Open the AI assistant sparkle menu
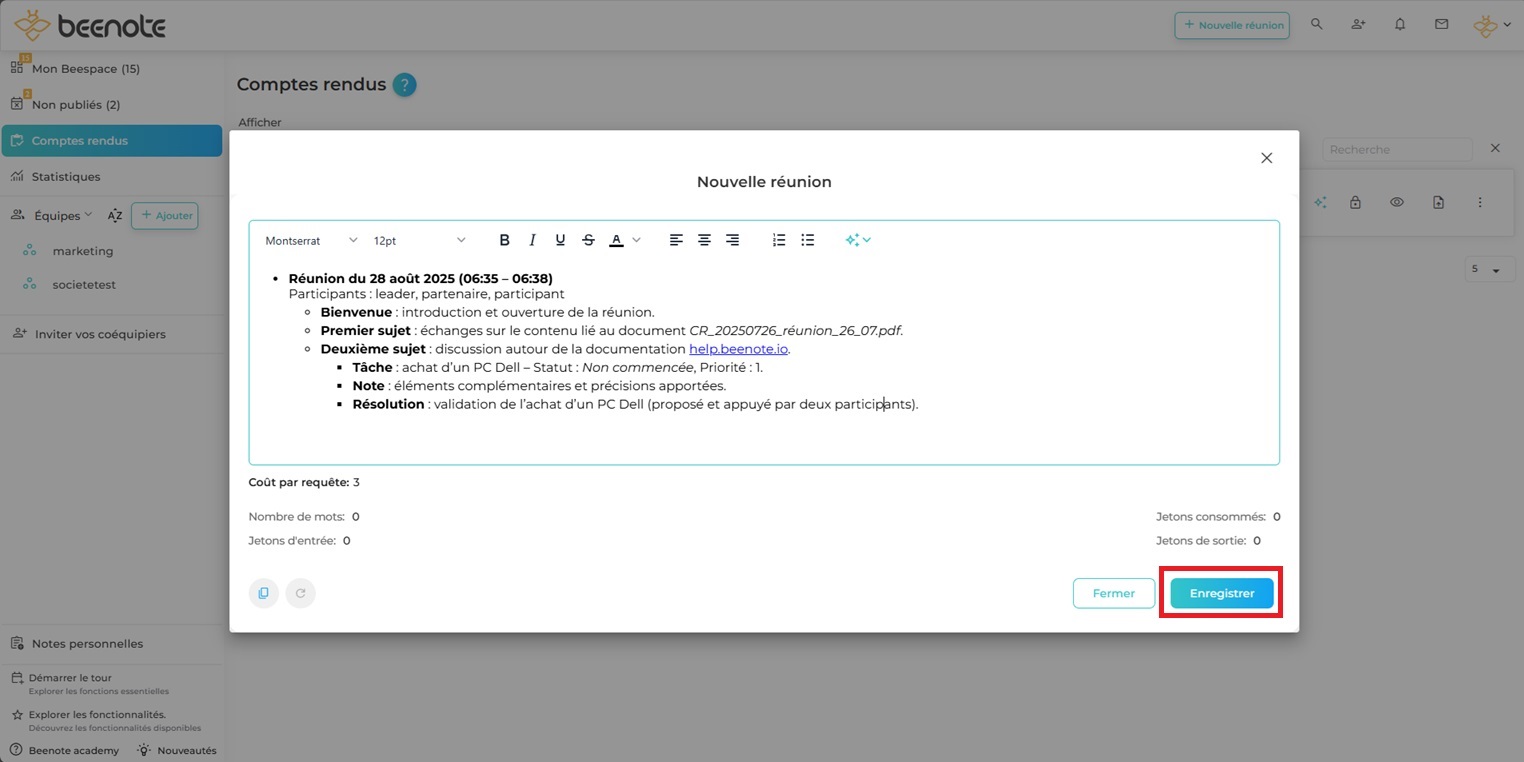 [857, 240]
